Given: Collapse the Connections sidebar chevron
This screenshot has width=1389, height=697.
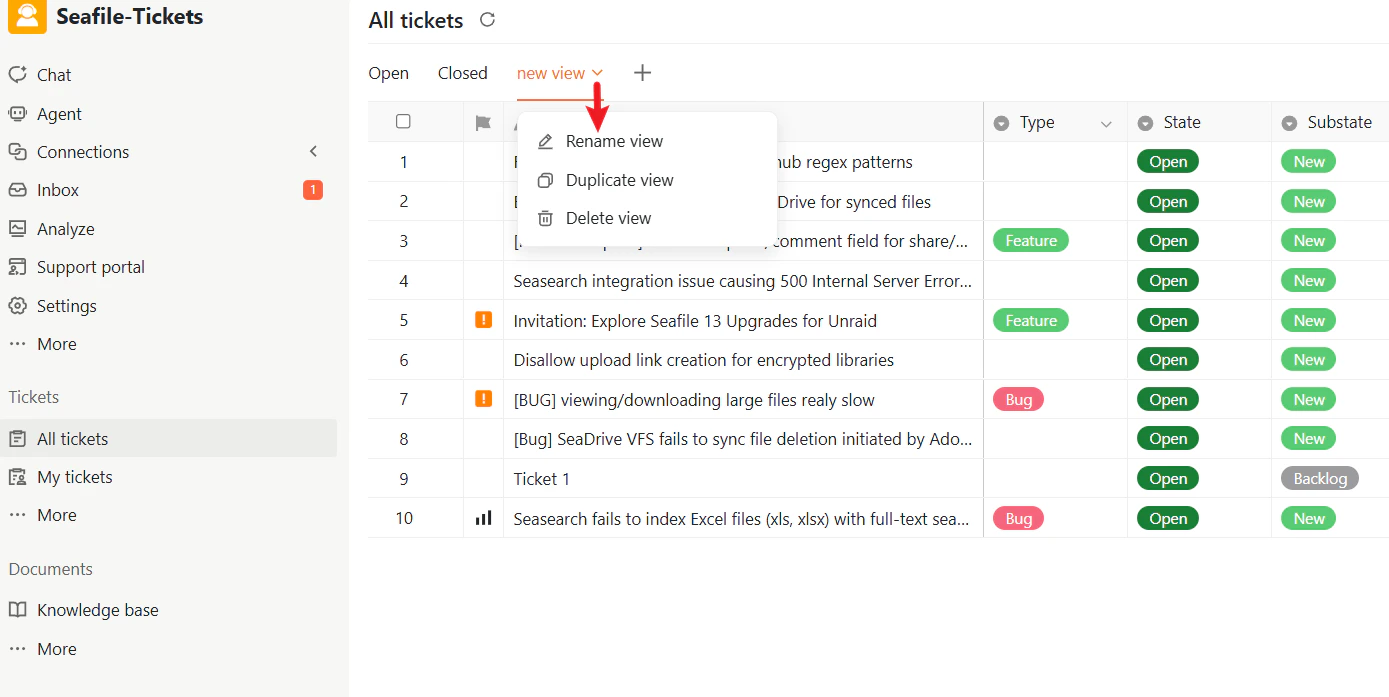Looking at the screenshot, I should click(313, 151).
